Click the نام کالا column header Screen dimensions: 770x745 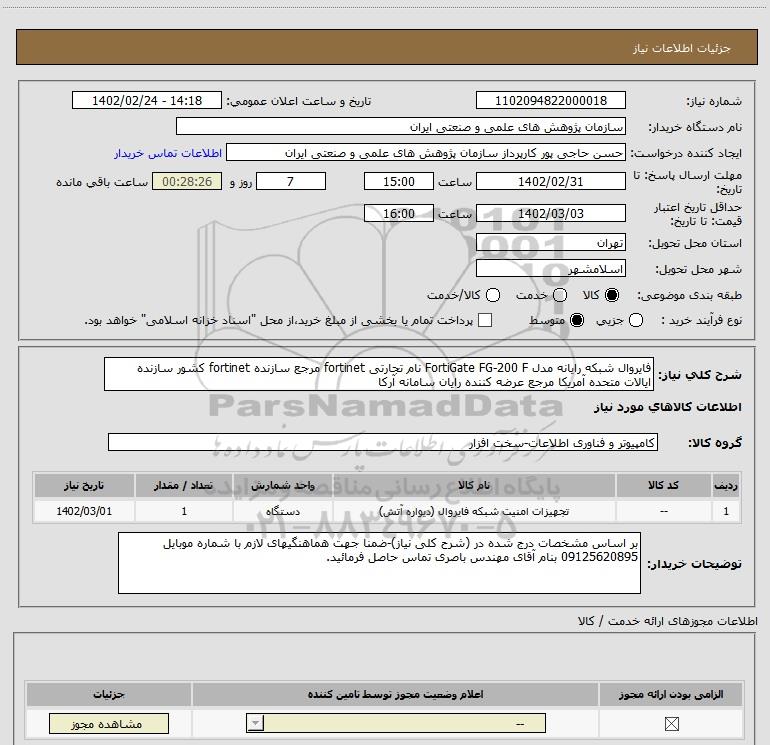click(x=474, y=486)
